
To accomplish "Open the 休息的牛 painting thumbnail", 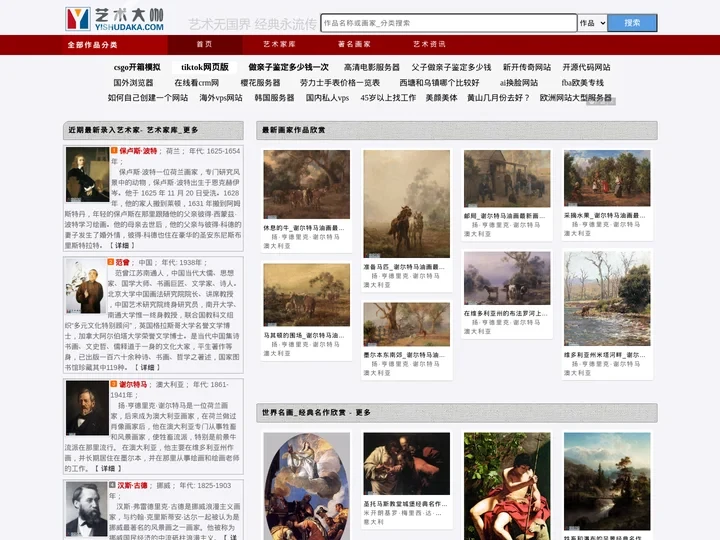I will coord(306,184).
